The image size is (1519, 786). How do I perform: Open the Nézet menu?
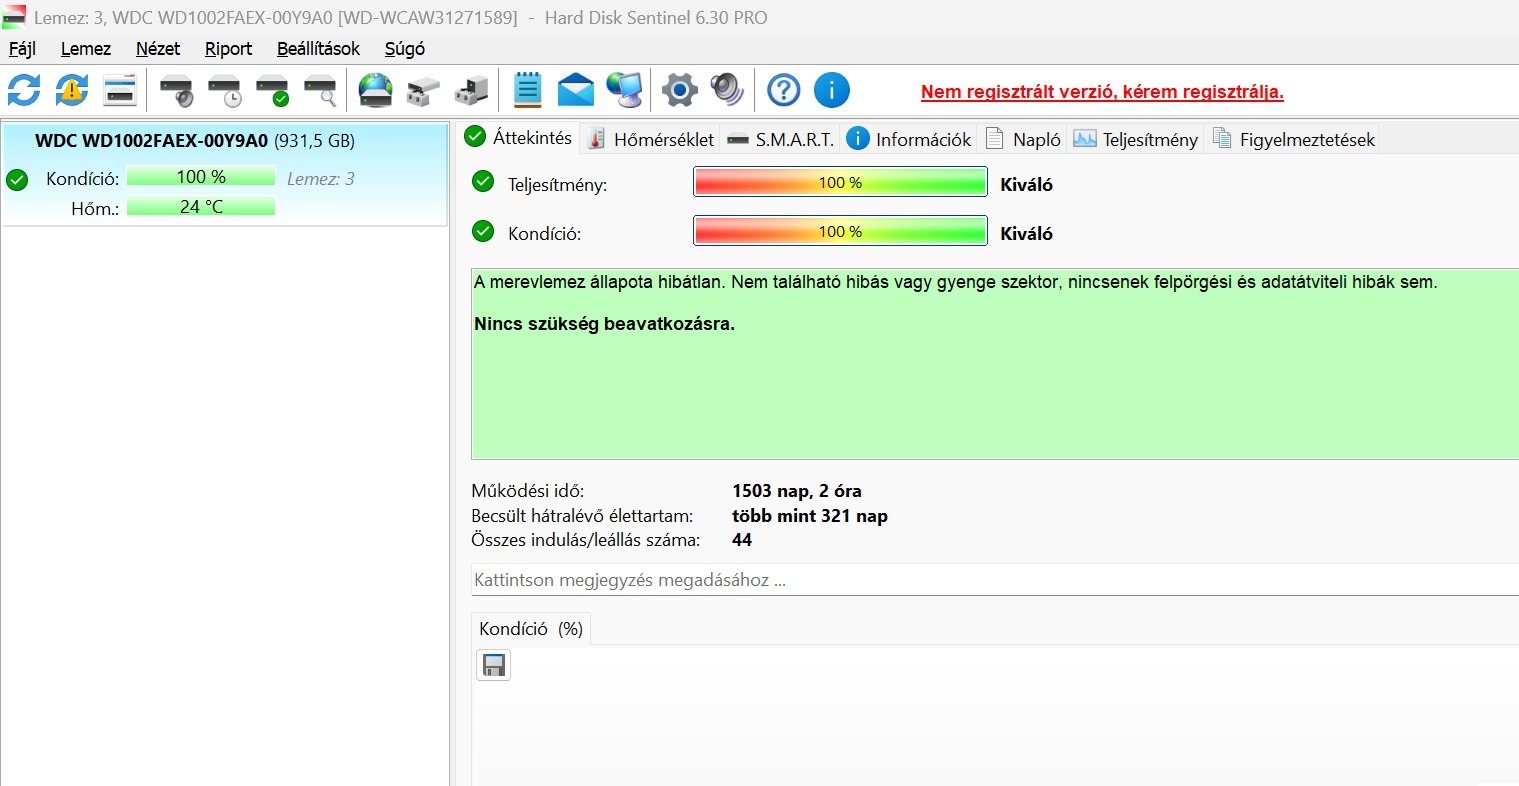click(x=158, y=48)
